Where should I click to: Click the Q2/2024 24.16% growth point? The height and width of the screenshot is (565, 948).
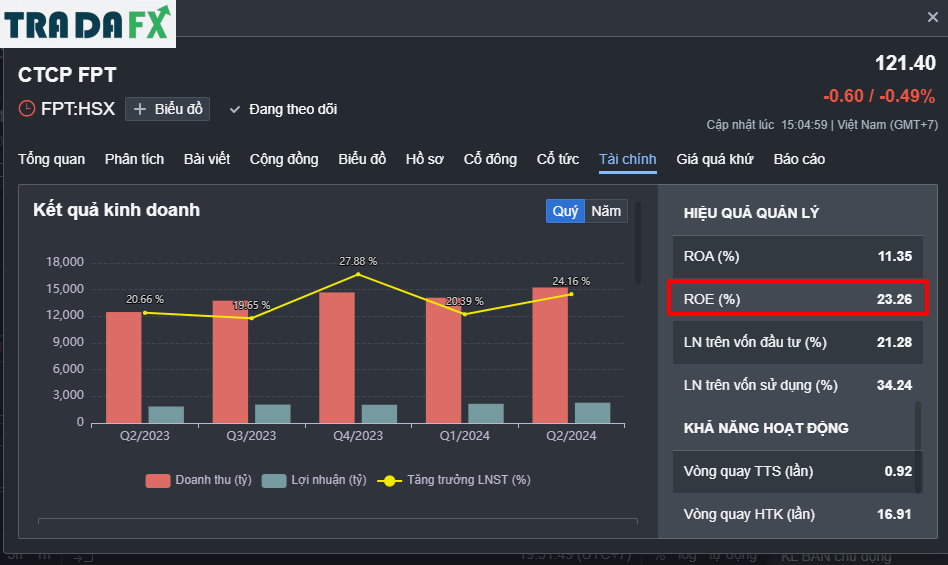571,294
